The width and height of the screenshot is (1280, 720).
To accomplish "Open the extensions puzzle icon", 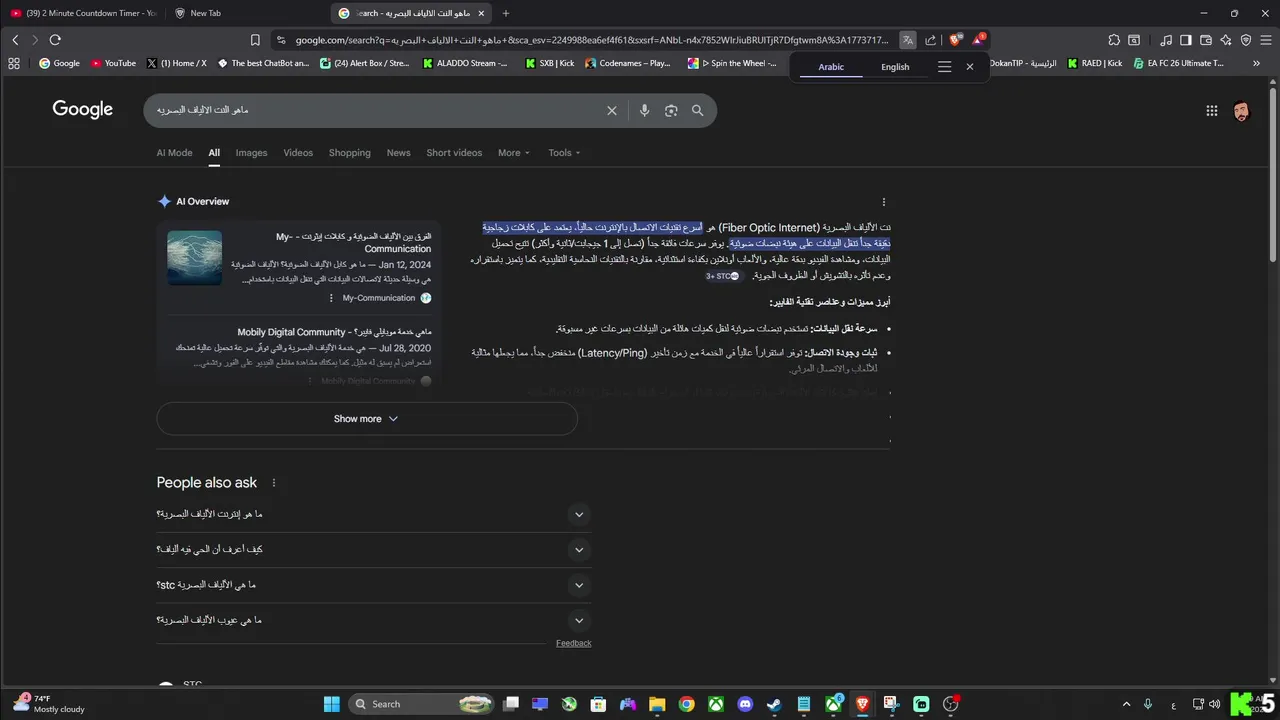I will pyautogui.click(x=1114, y=40).
